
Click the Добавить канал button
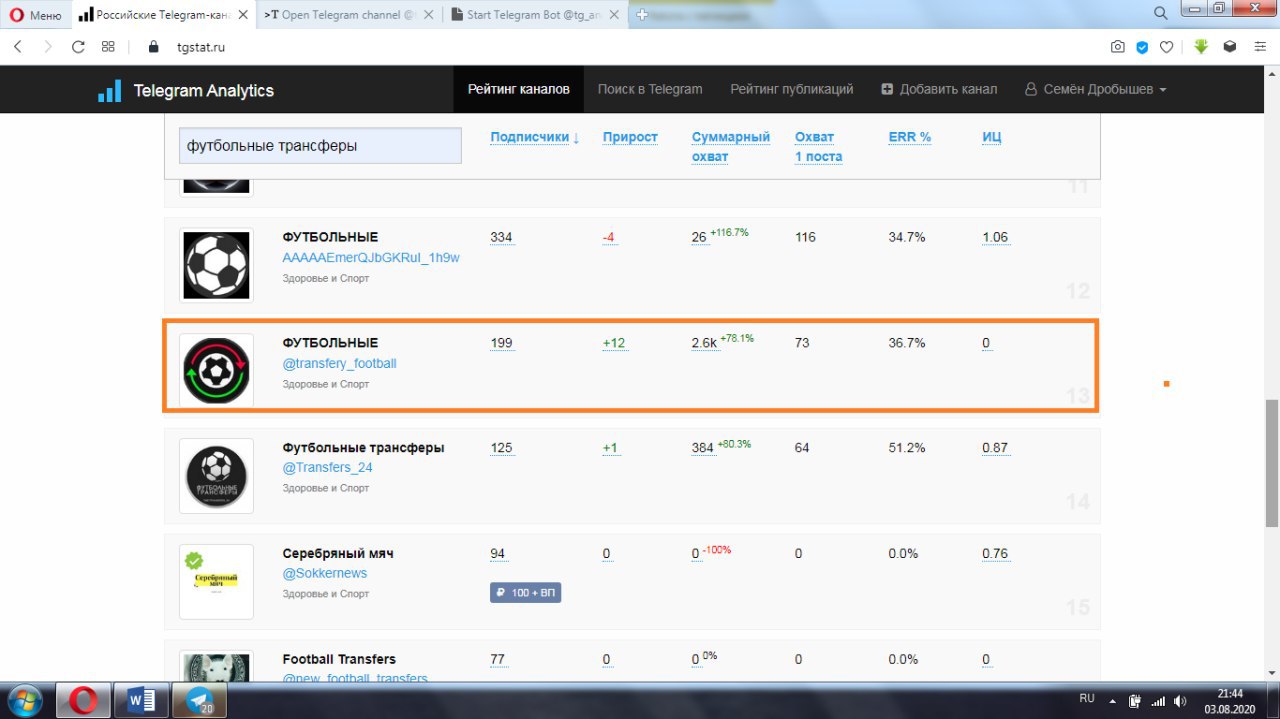[939, 89]
